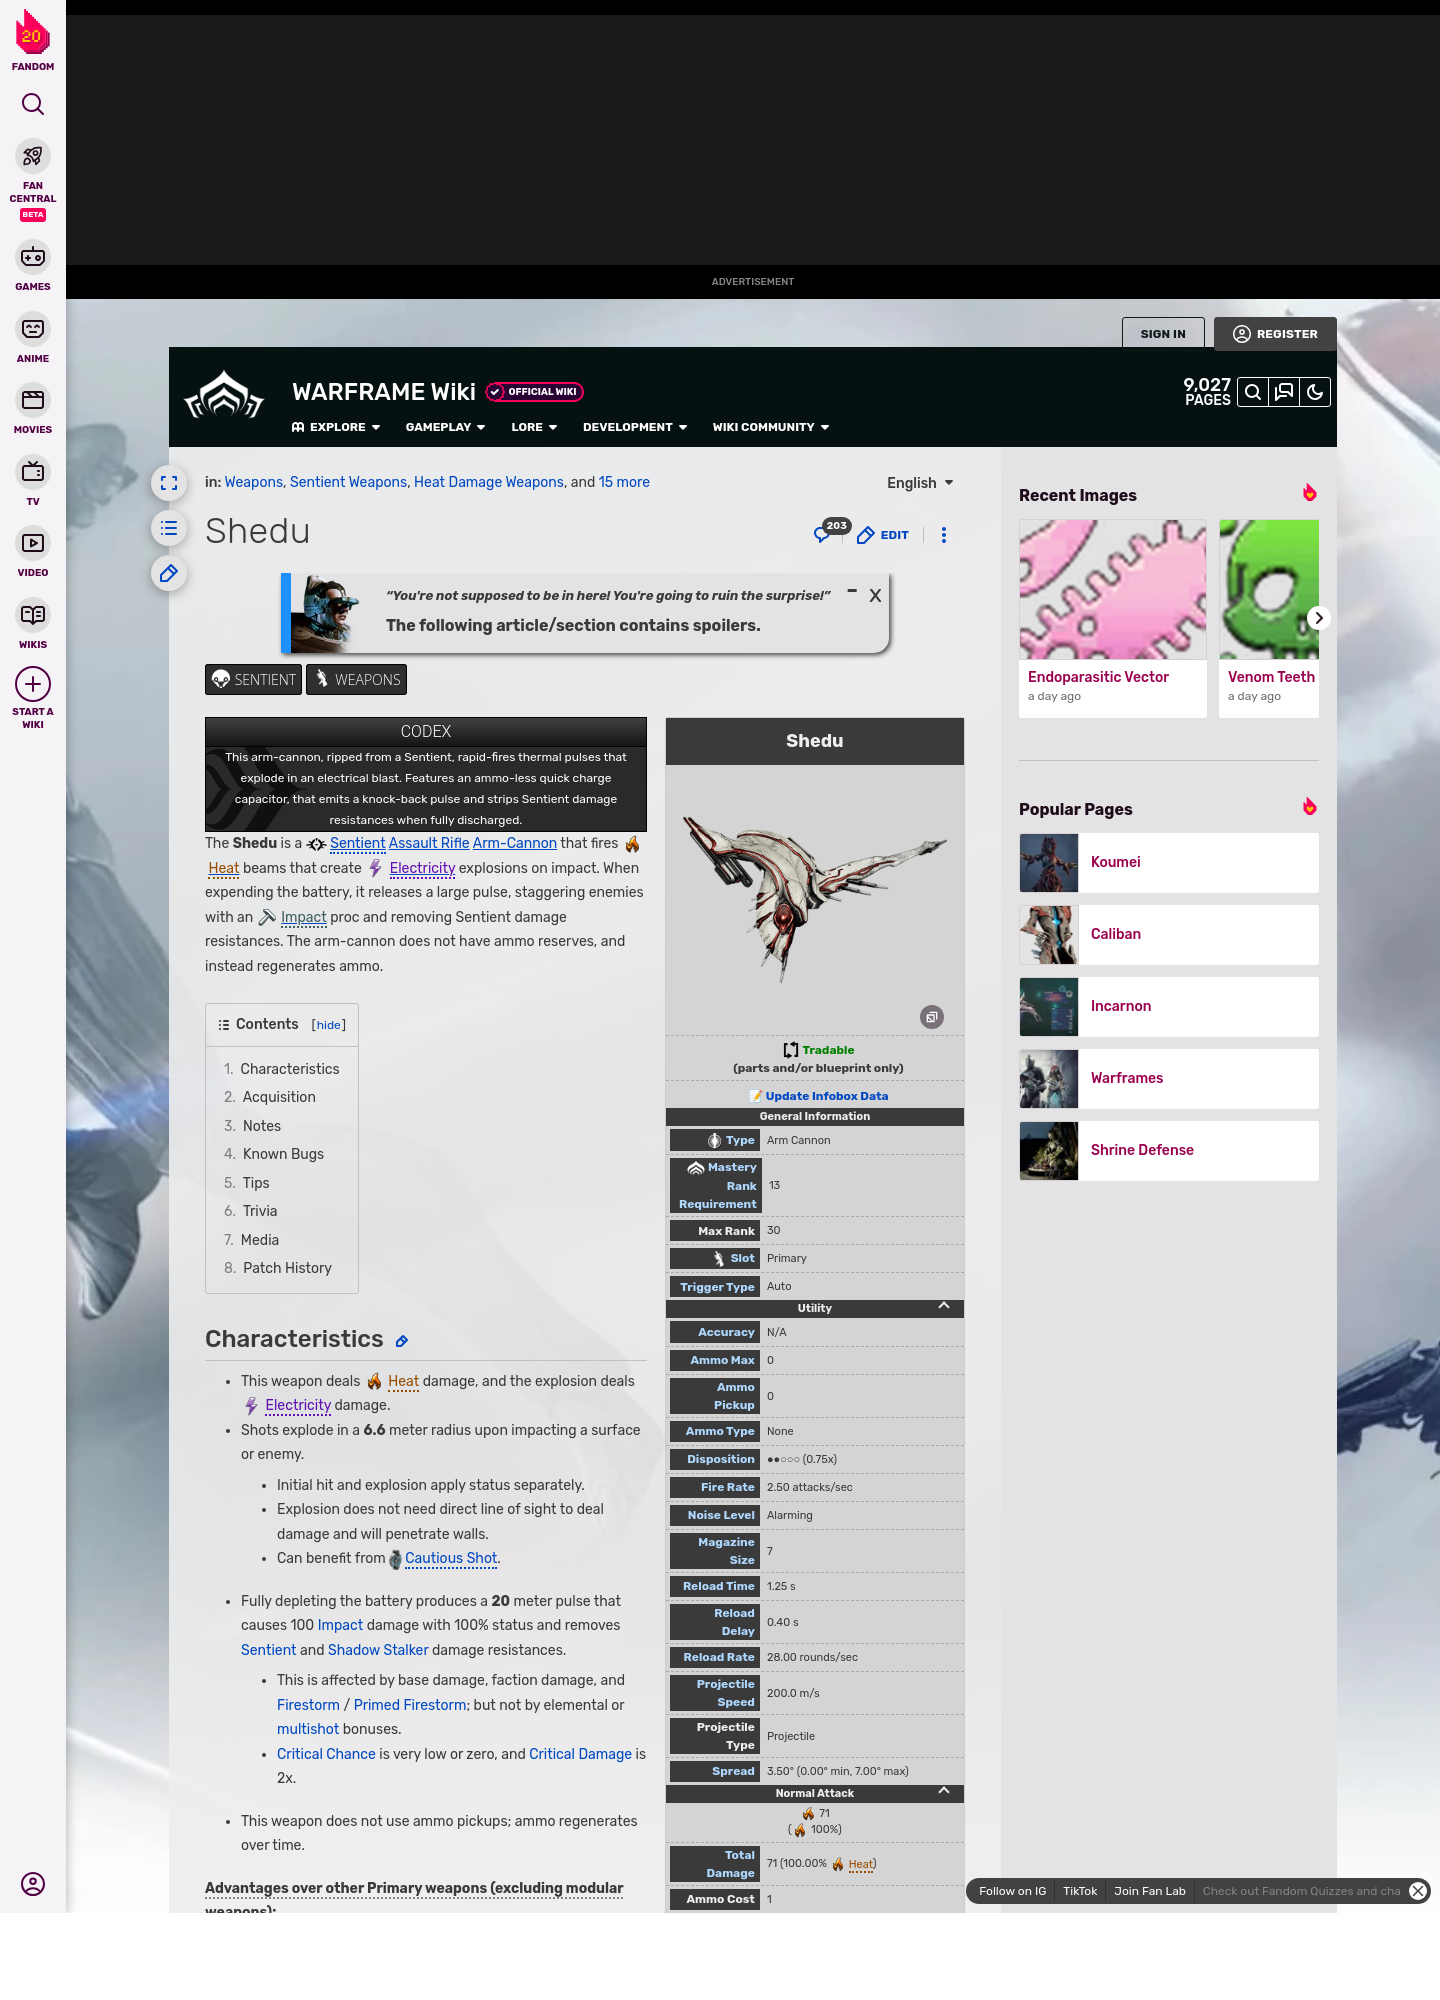
Task: Open the Lore dropdown menu
Action: pos(534,427)
